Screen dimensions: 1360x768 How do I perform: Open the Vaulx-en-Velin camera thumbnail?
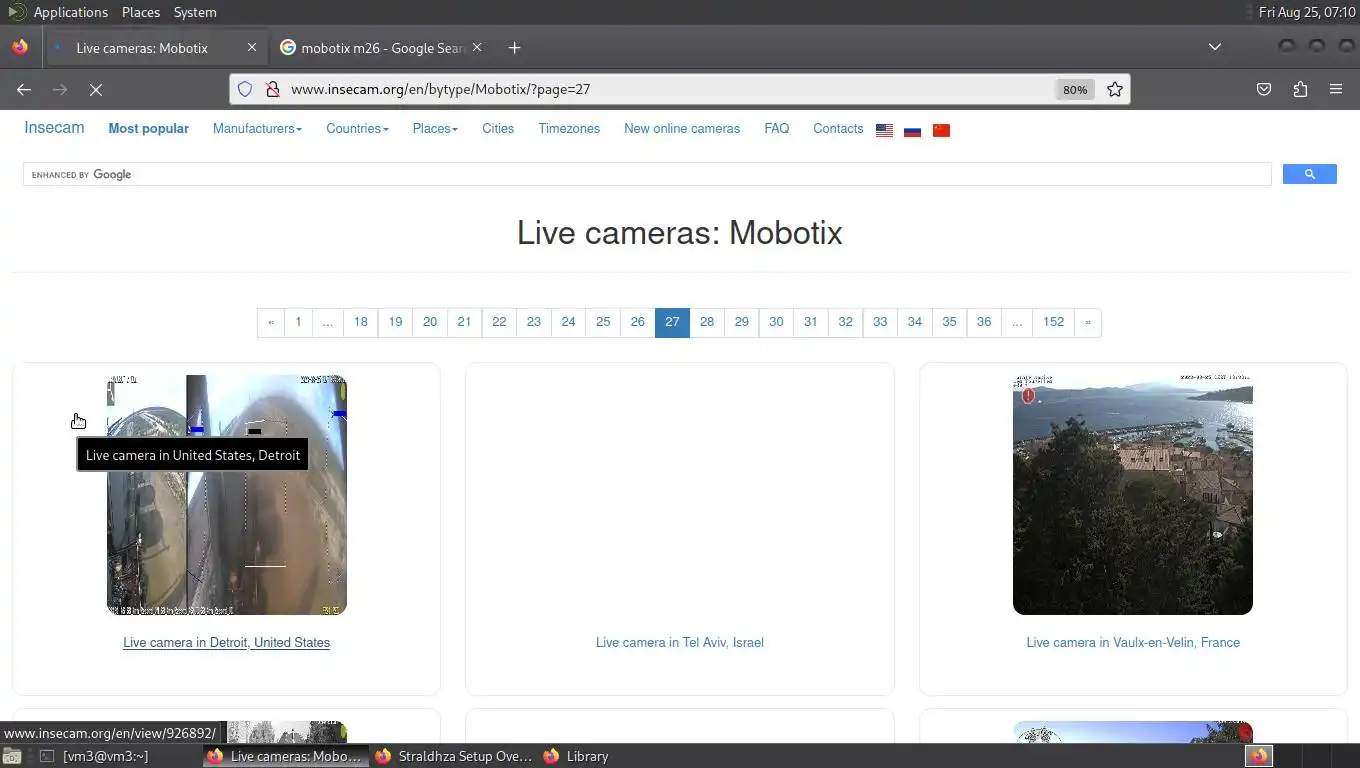pos(1133,495)
